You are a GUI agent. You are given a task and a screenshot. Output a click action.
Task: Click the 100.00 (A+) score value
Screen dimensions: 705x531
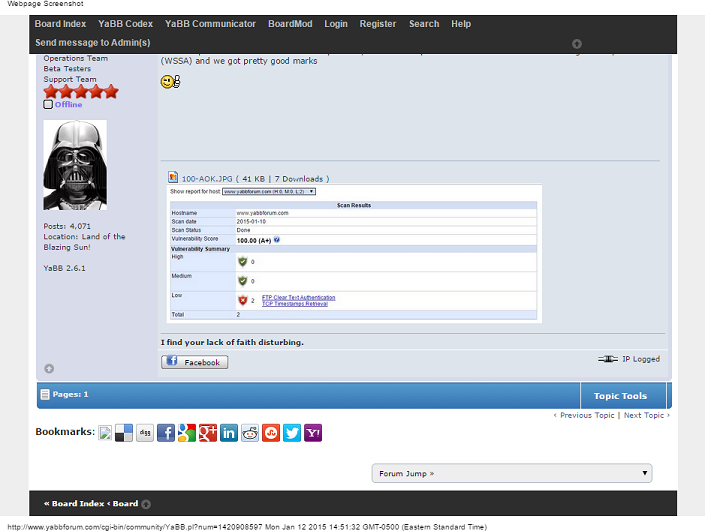pos(254,241)
